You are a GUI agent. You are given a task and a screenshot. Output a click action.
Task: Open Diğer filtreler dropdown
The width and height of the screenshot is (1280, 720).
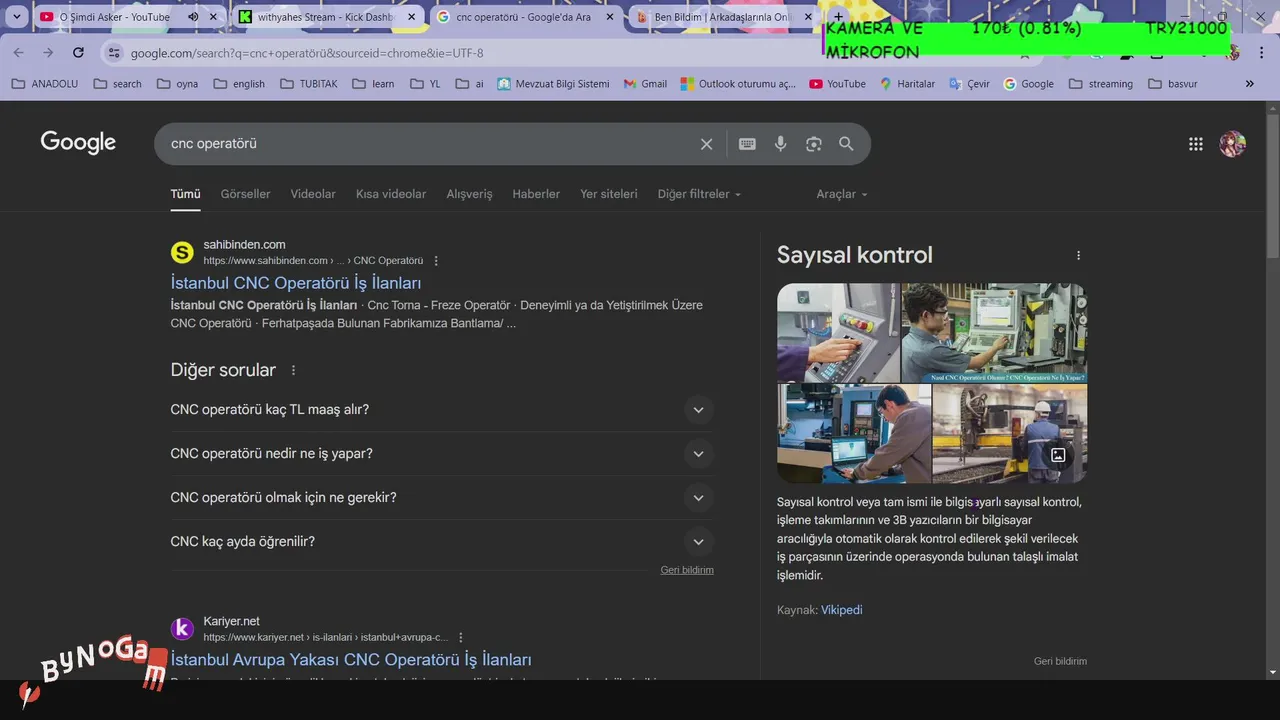pyautogui.click(x=699, y=194)
